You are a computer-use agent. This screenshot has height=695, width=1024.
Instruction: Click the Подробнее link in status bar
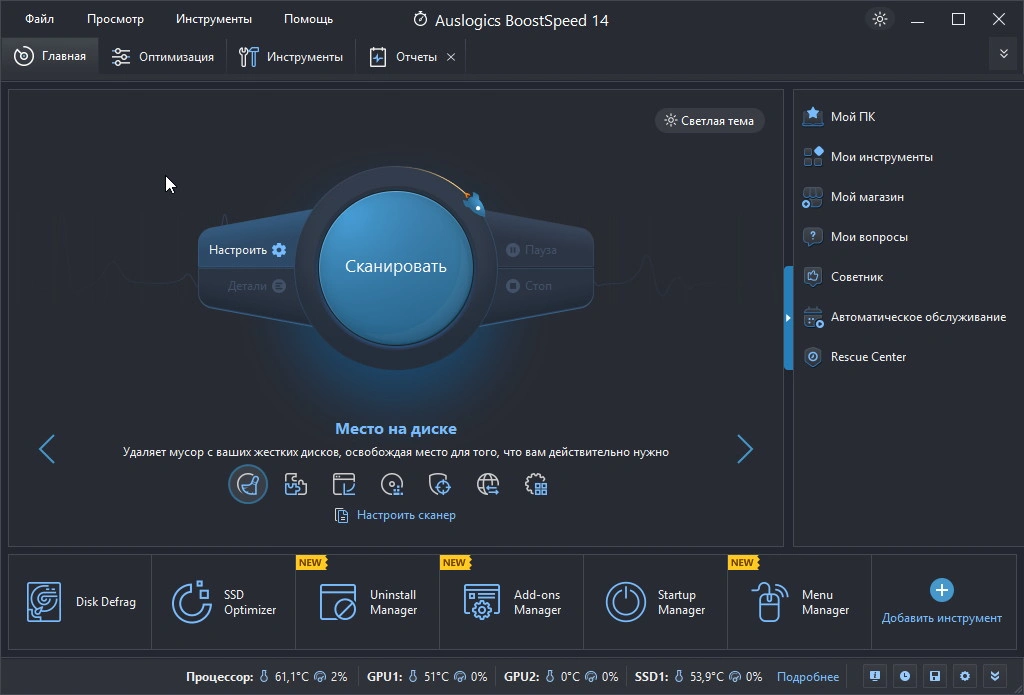[x=808, y=677]
